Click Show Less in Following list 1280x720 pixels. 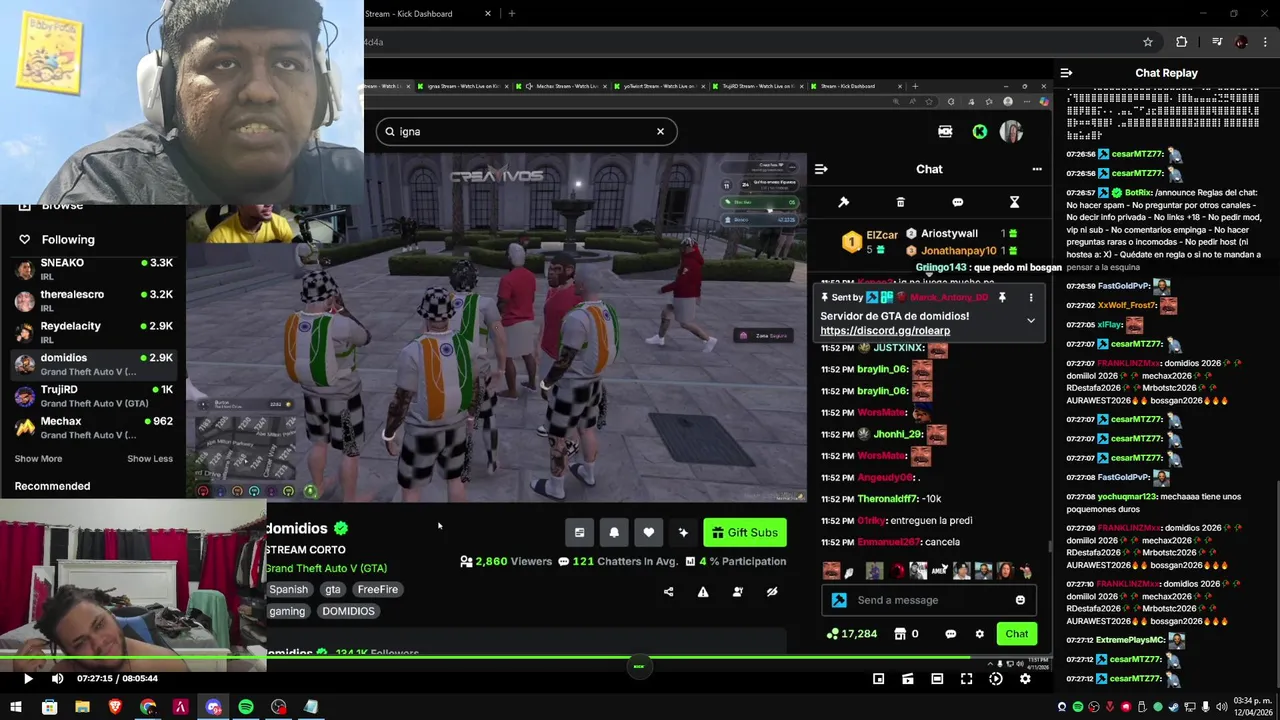click(x=150, y=459)
